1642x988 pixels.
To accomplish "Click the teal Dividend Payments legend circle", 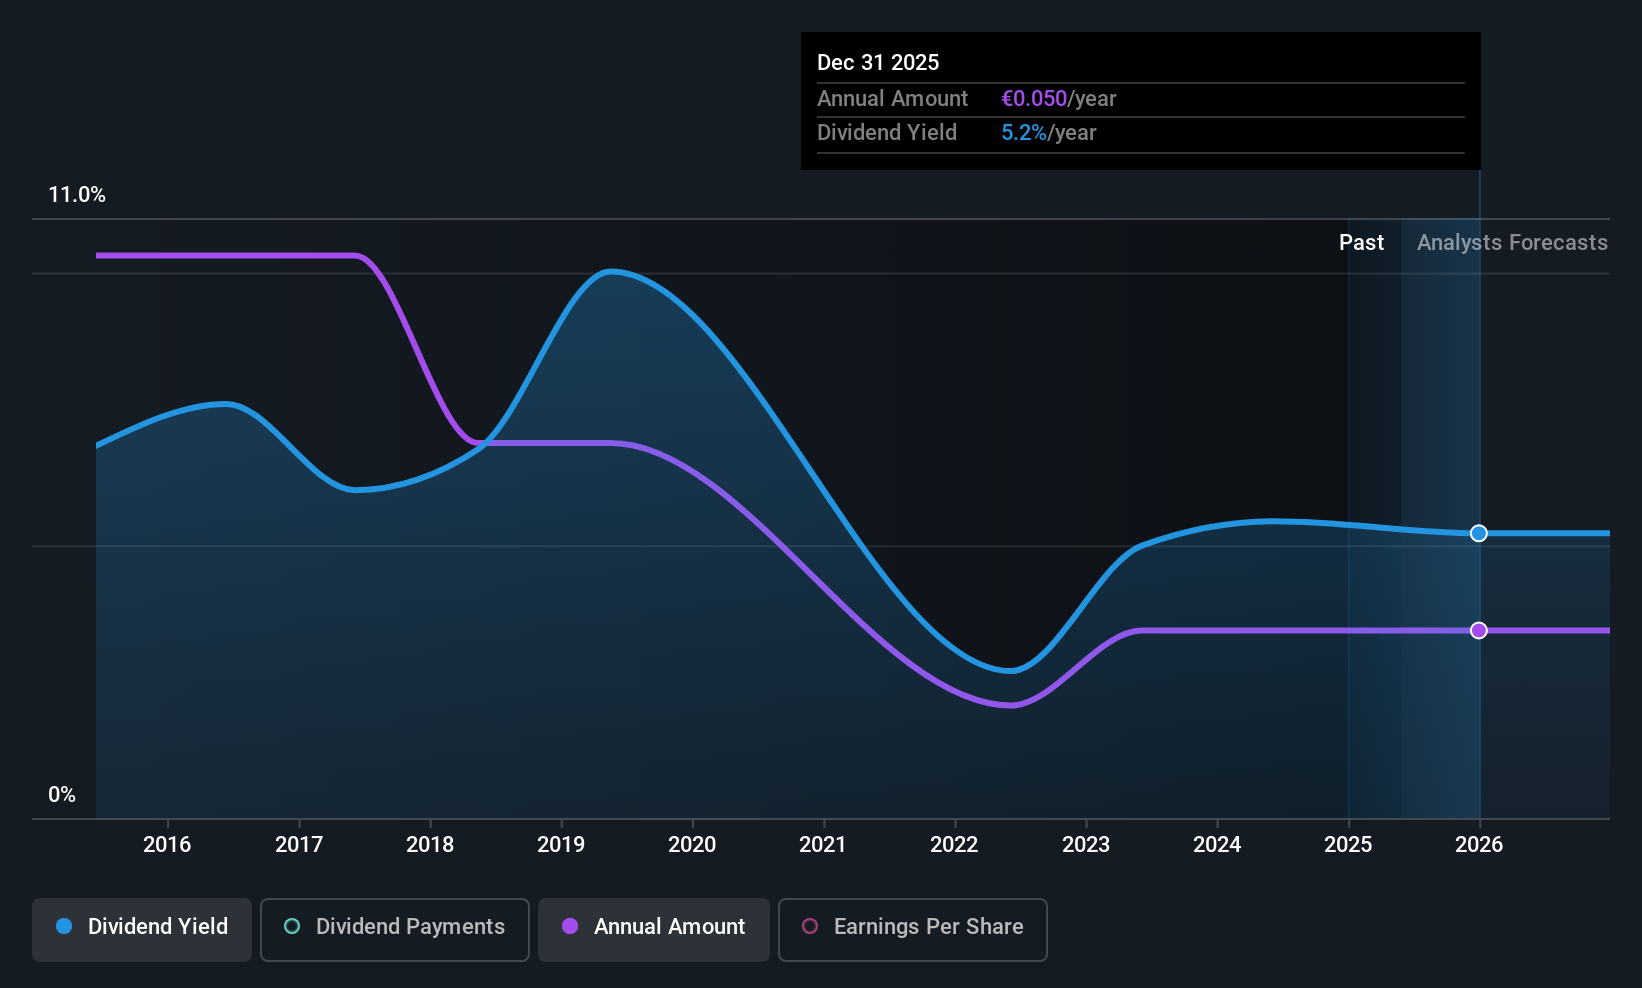I will [x=292, y=926].
